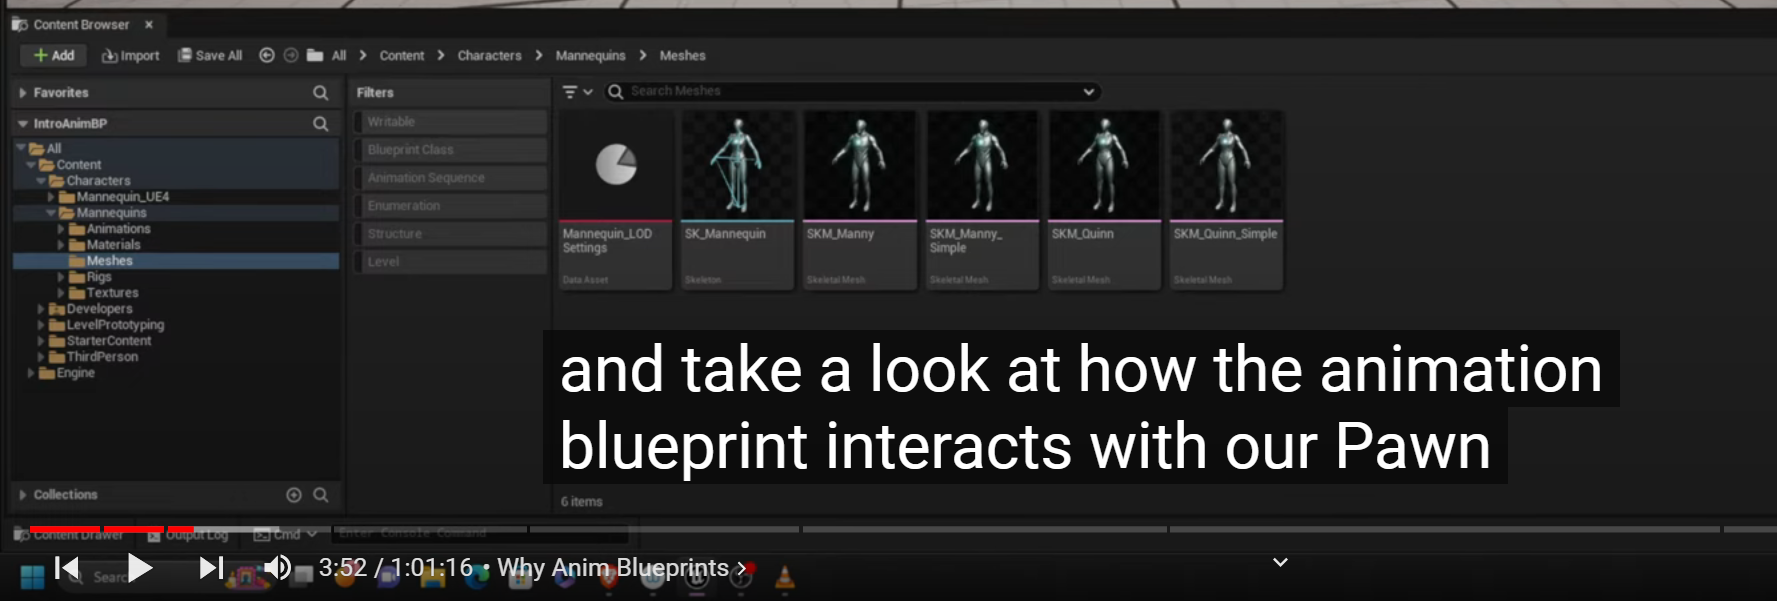The height and width of the screenshot is (601, 1777).
Task: Click the Mannequins breadcrumb in the path bar
Action: click(x=591, y=55)
